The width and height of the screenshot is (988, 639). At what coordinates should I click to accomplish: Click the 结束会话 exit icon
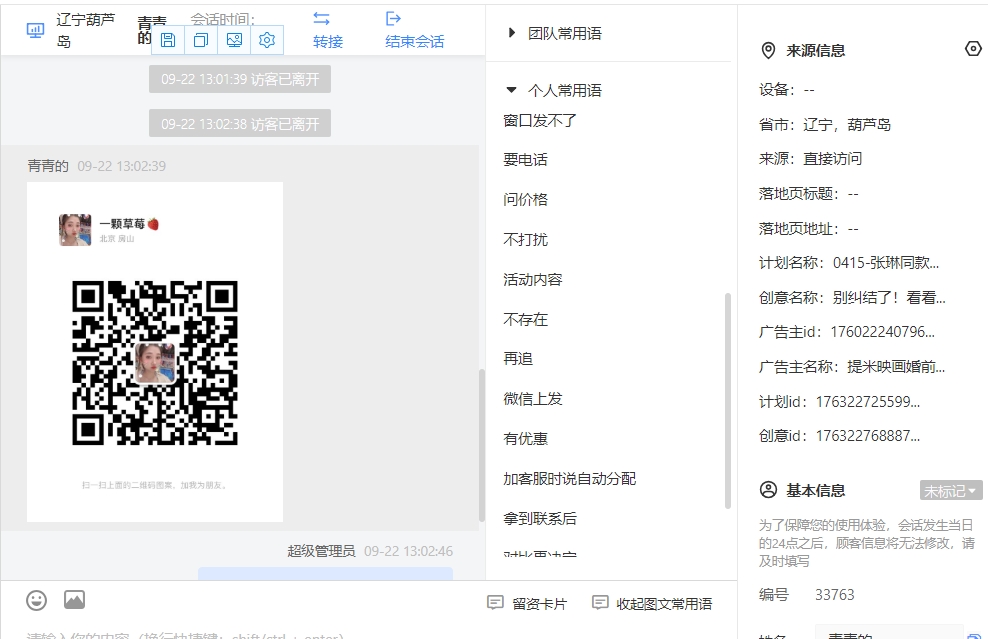393,19
